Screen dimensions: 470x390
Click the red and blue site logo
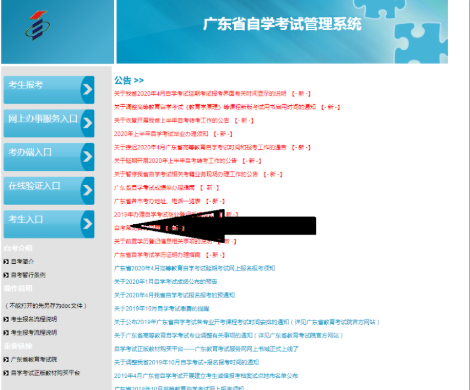37,25
